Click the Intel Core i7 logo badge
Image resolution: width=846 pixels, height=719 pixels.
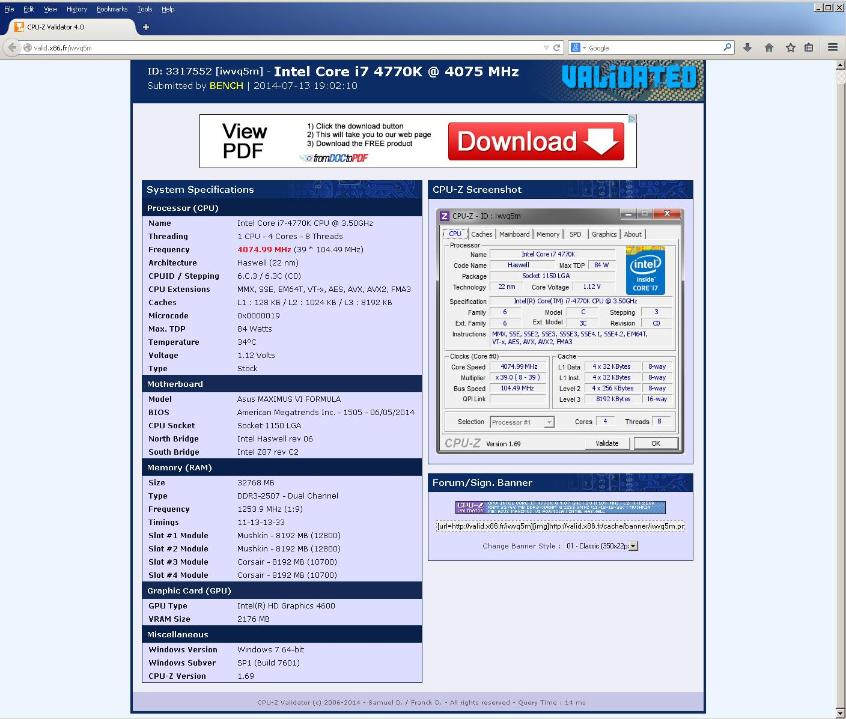[645, 270]
